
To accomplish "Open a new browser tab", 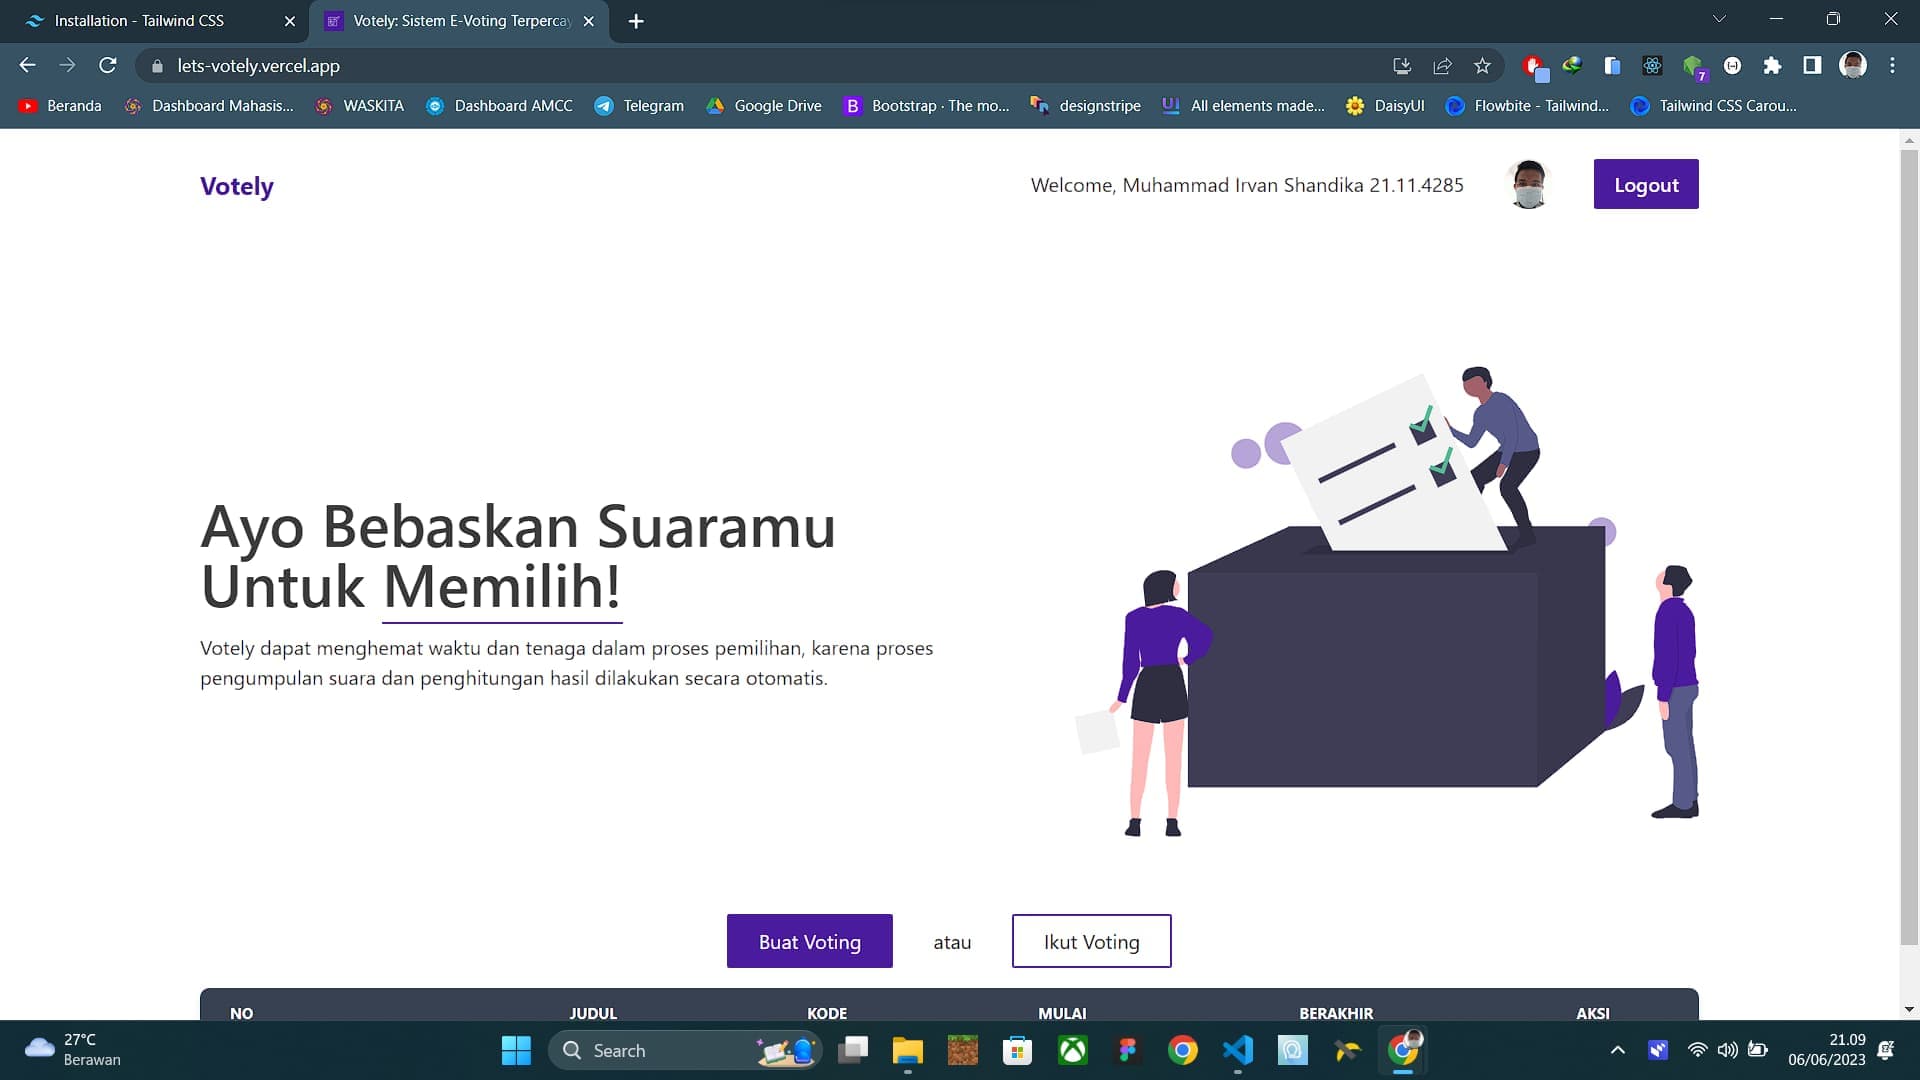I will coord(636,21).
